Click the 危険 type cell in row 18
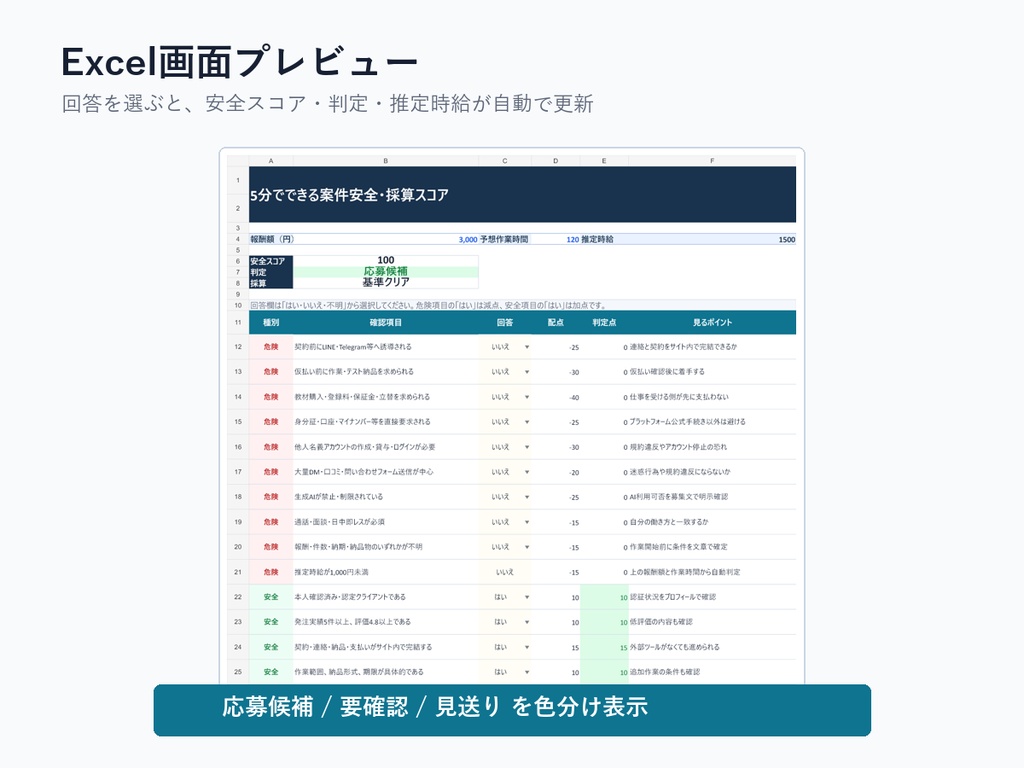The image size is (1024, 768). pos(271,497)
